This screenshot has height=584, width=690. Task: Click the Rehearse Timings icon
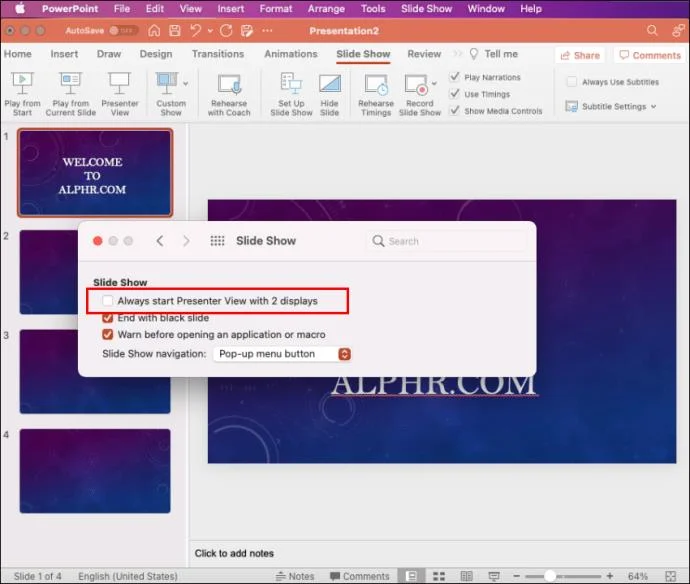click(376, 84)
